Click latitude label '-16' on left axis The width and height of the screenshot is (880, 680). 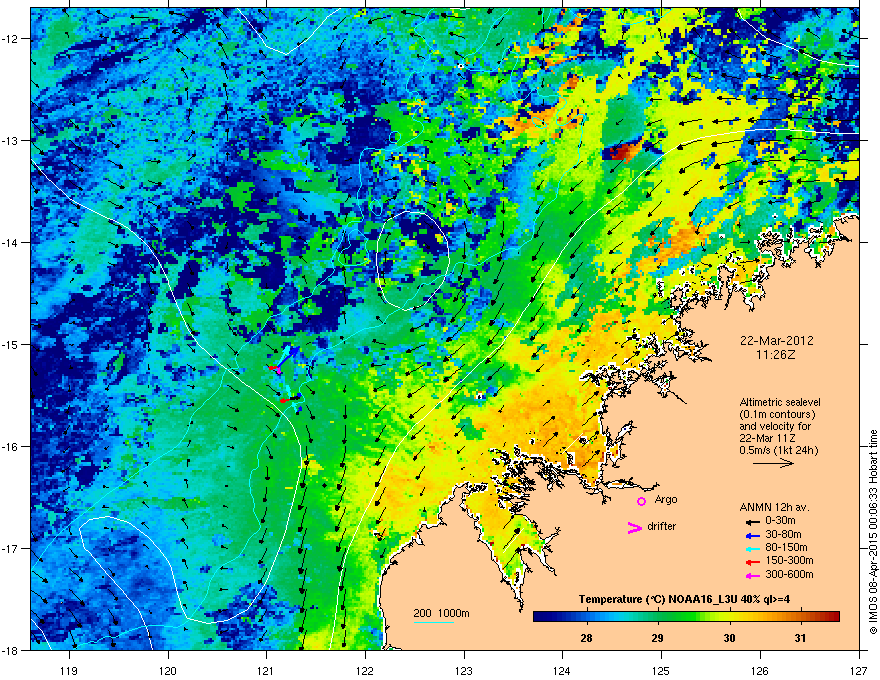tap(11, 447)
